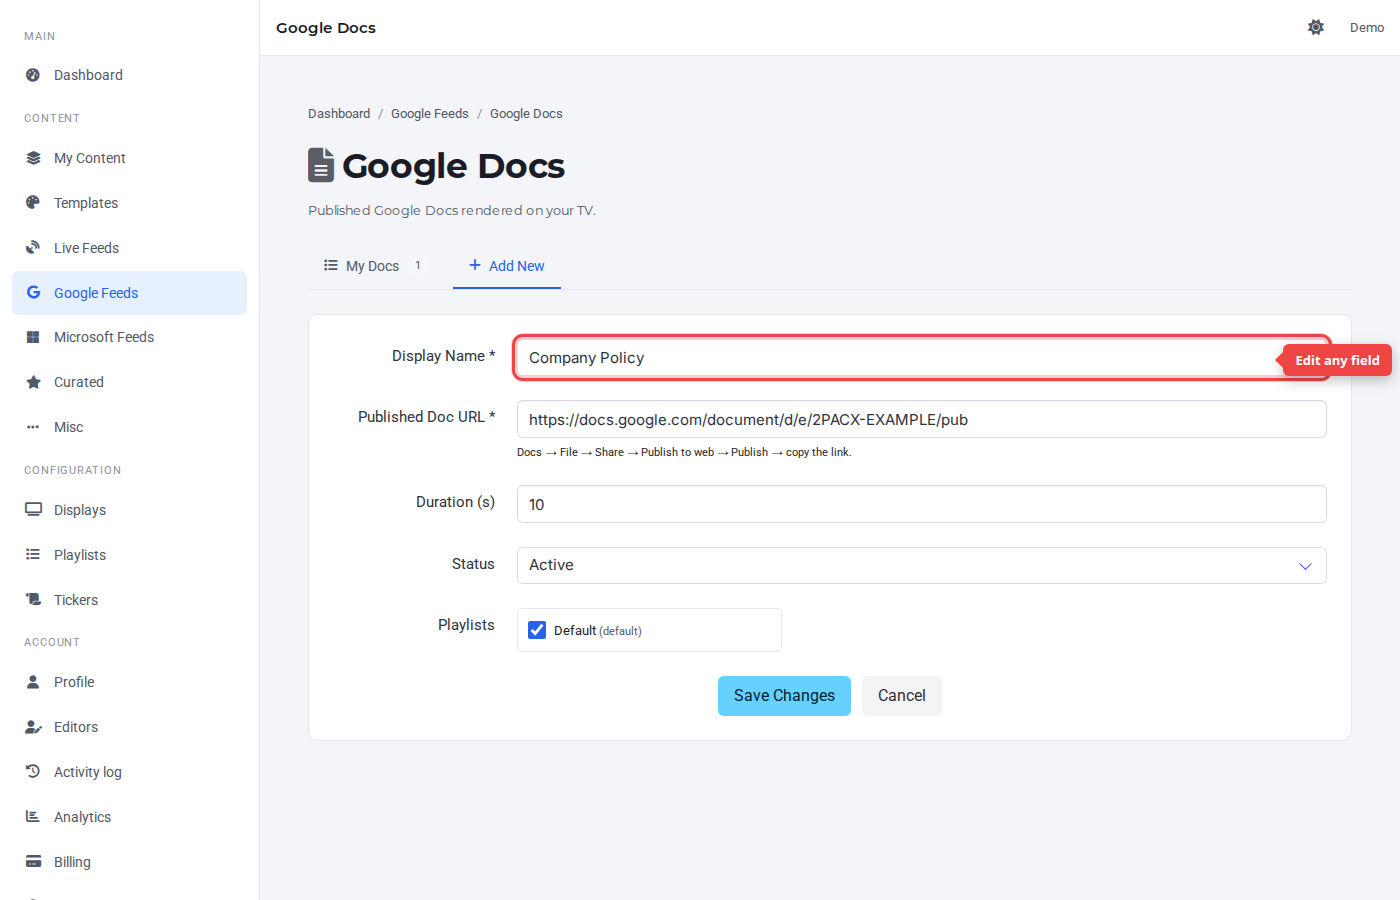Click the Duration seconds input field
This screenshot has height=900, width=1400.
(921, 504)
